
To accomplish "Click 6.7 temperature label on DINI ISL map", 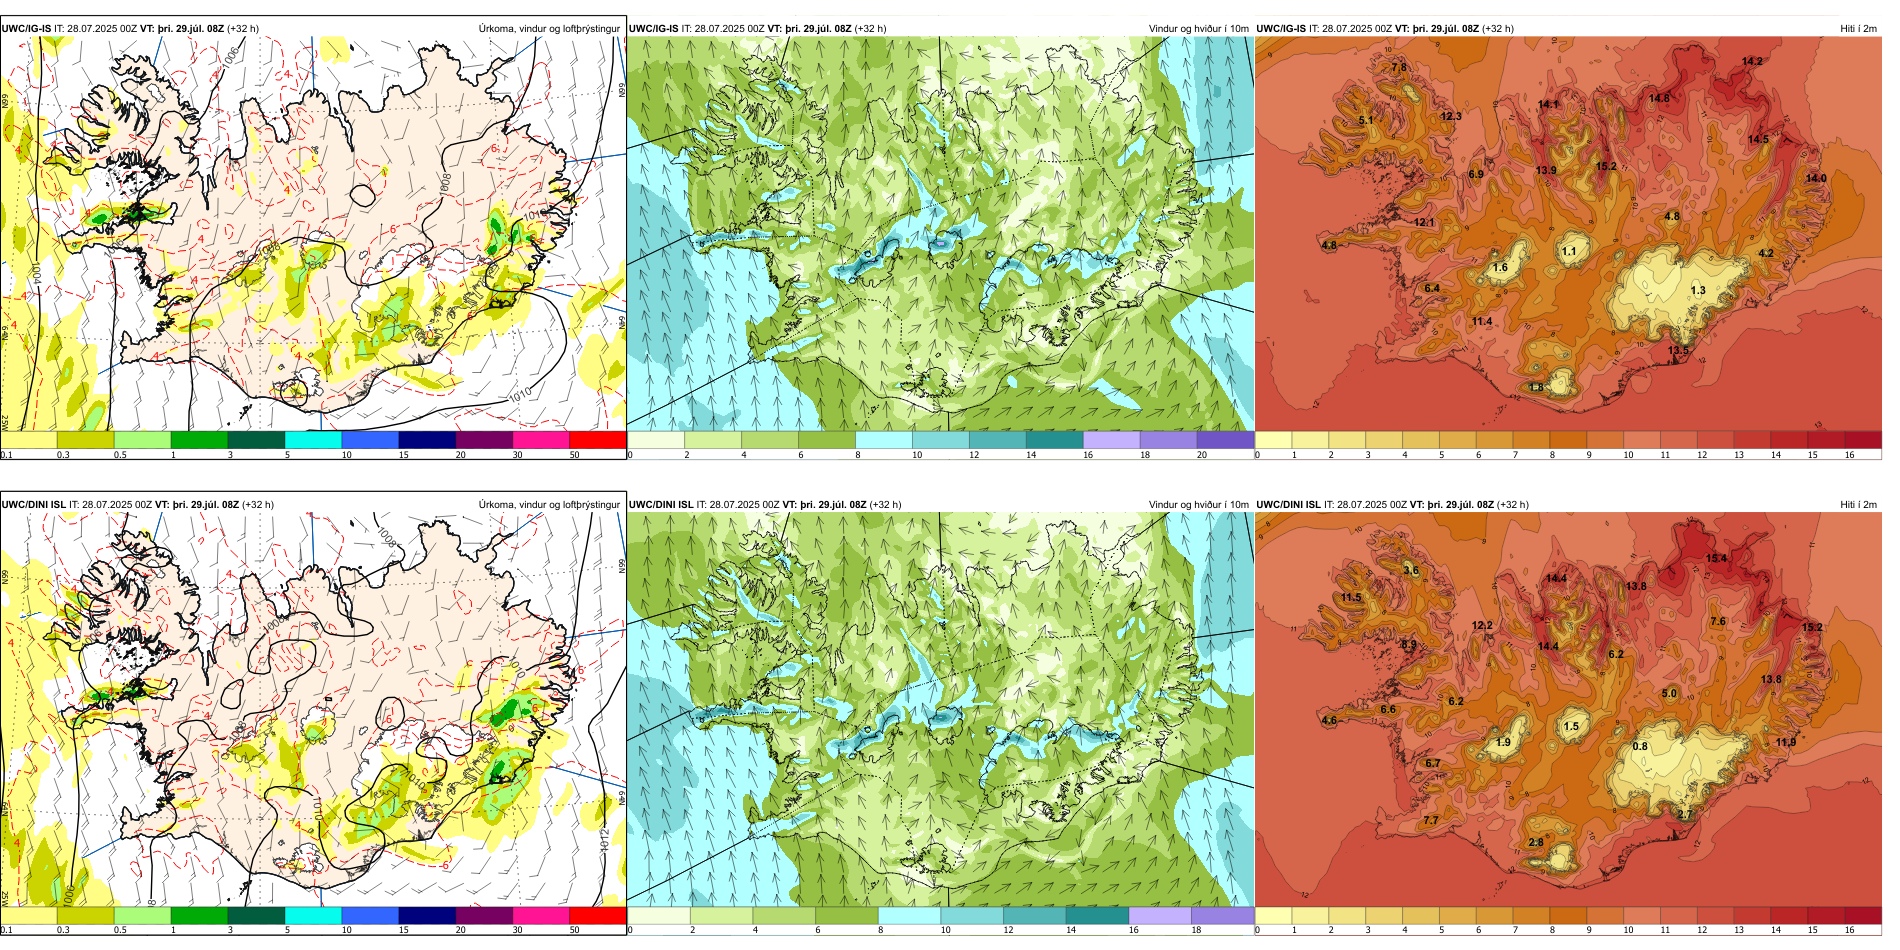I will [1432, 763].
